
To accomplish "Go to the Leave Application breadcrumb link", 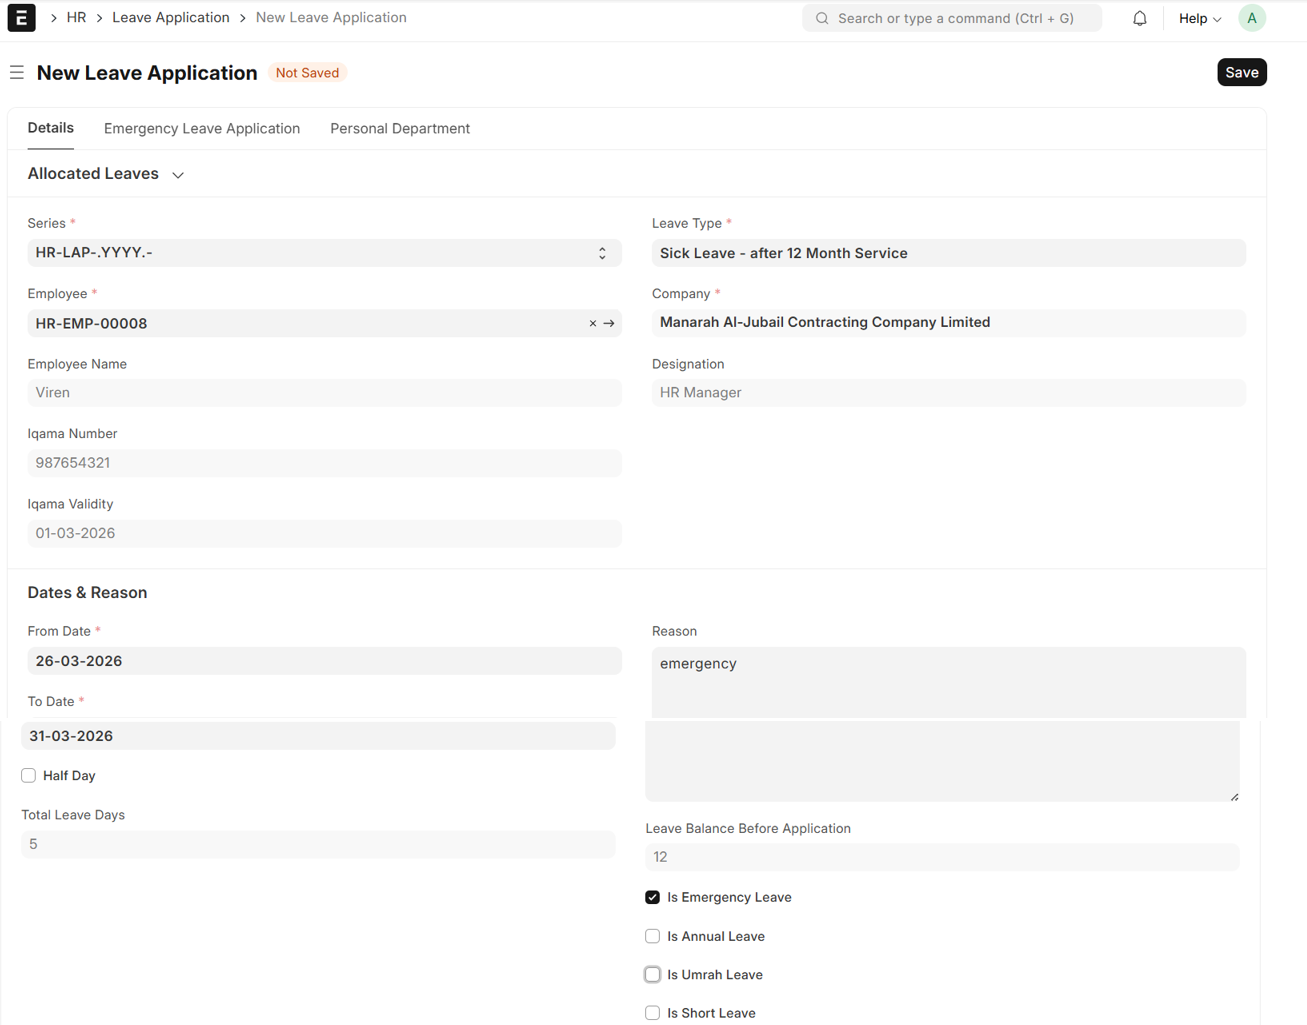I will [171, 18].
